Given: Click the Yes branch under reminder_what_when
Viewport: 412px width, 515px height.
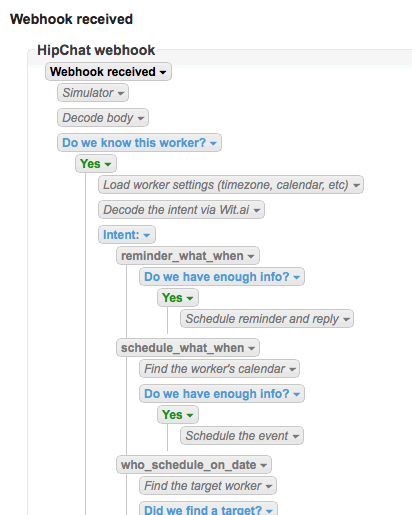Looking at the screenshot, I should 178,298.
